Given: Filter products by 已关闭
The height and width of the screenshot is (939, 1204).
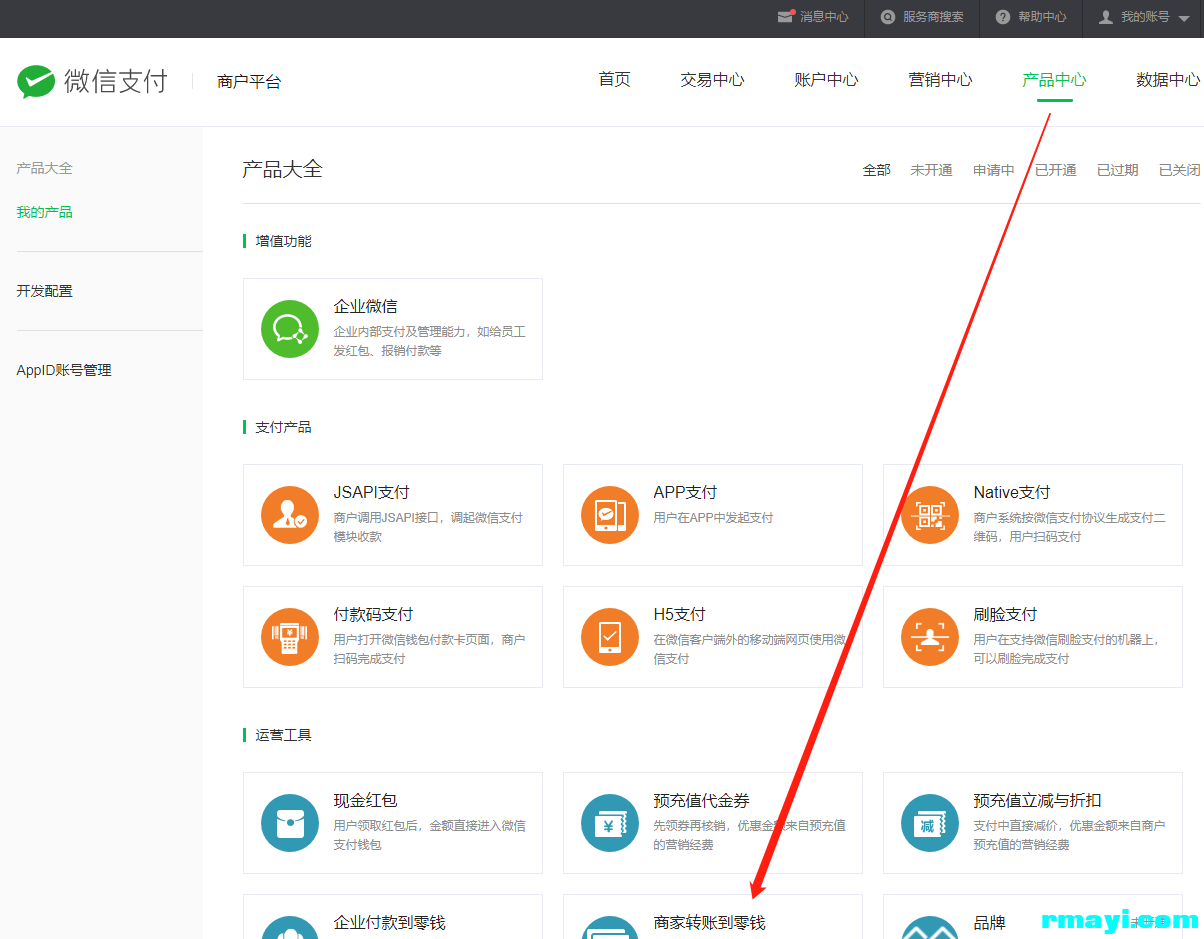Looking at the screenshot, I should [1180, 170].
